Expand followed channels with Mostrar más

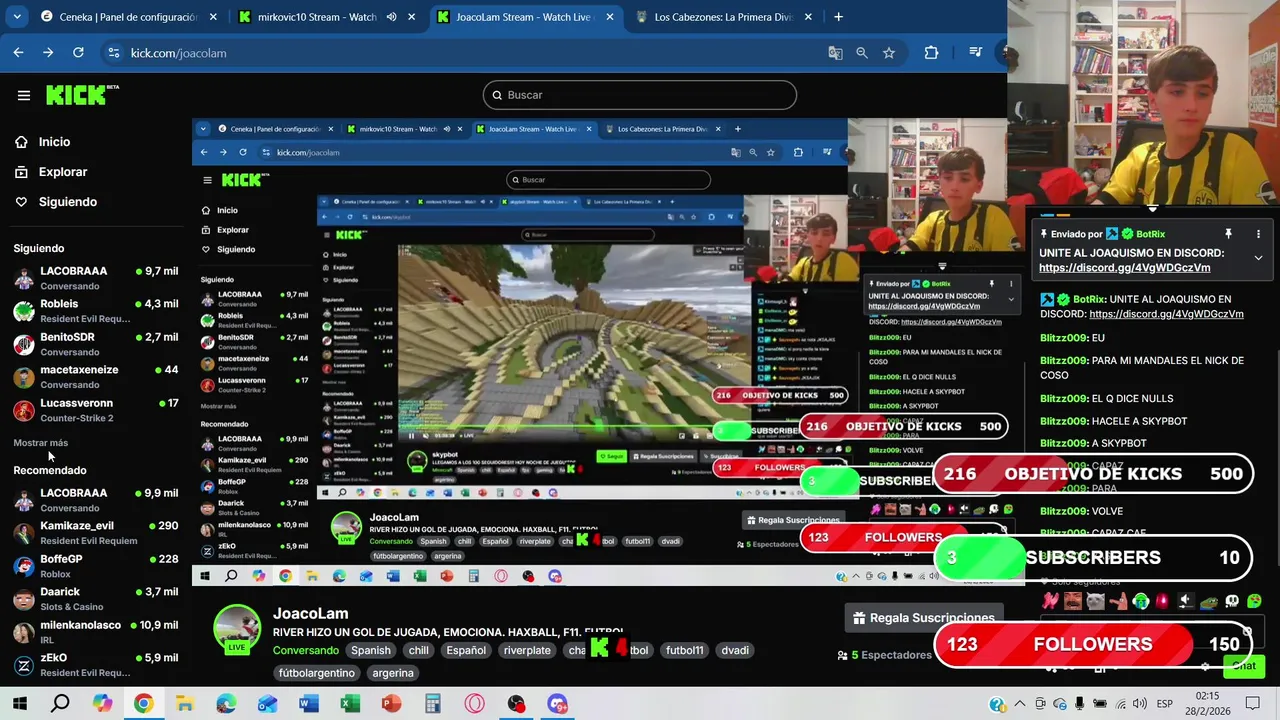pyautogui.click(x=41, y=443)
